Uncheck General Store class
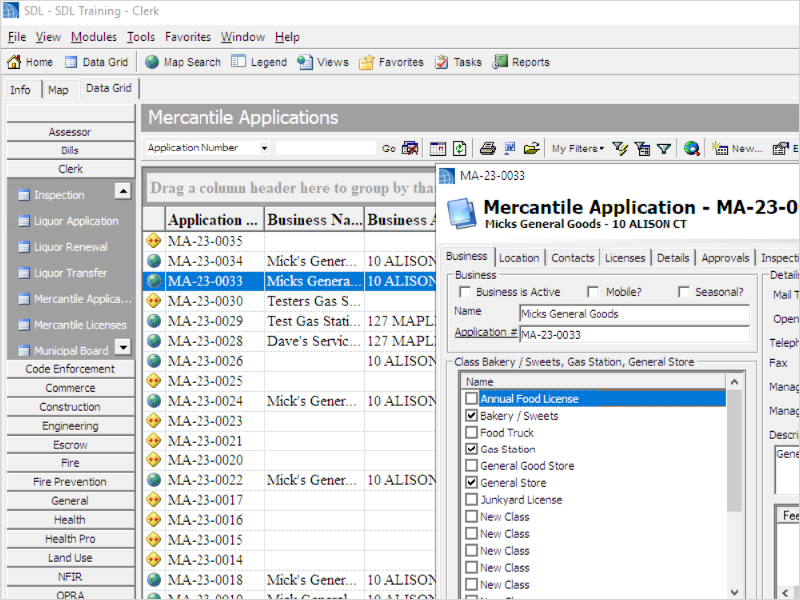Screen dimensions: 800x600 click(x=471, y=482)
